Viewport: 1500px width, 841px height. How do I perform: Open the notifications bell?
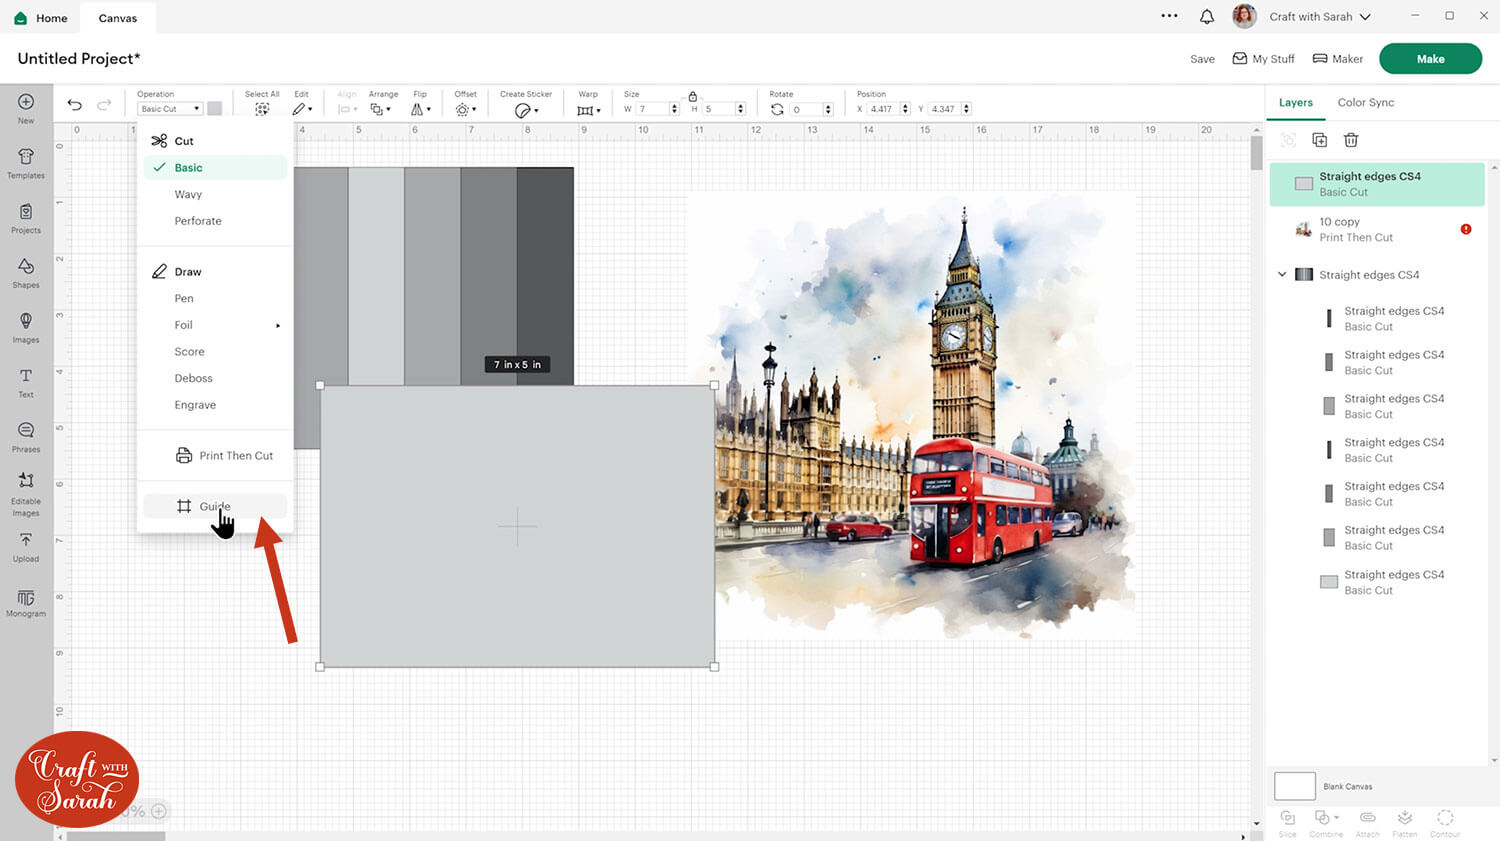point(1207,17)
